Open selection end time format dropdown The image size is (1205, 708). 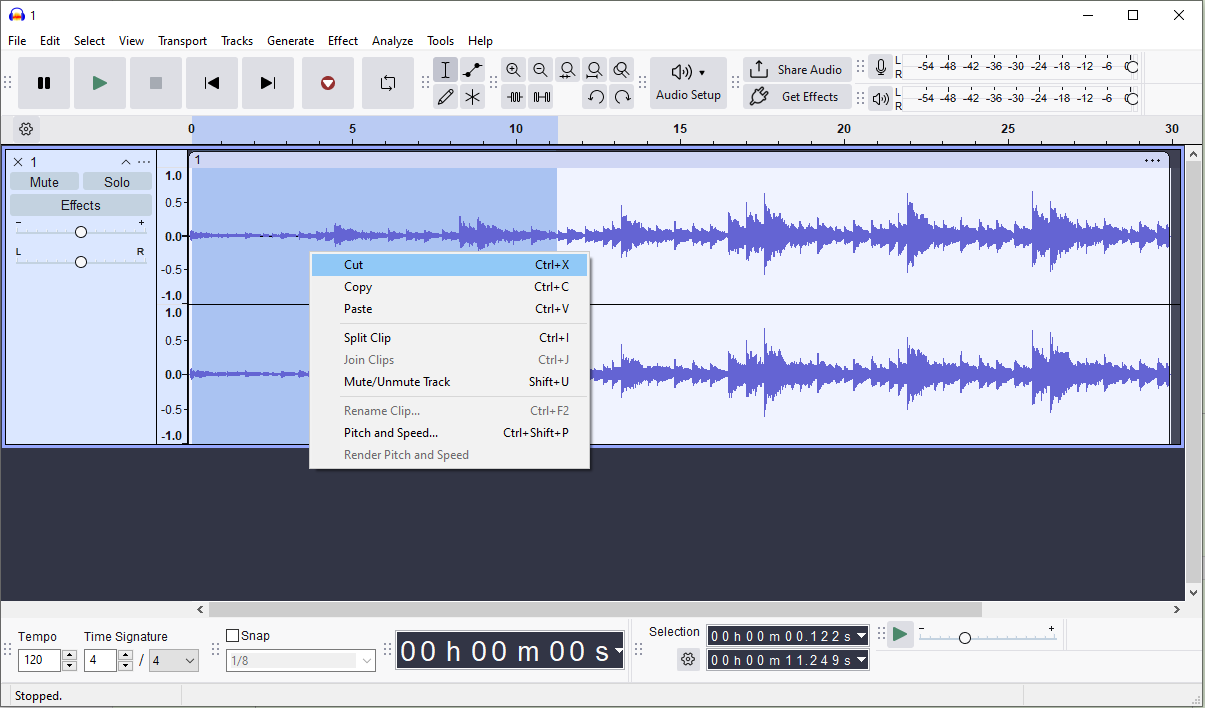coord(861,659)
